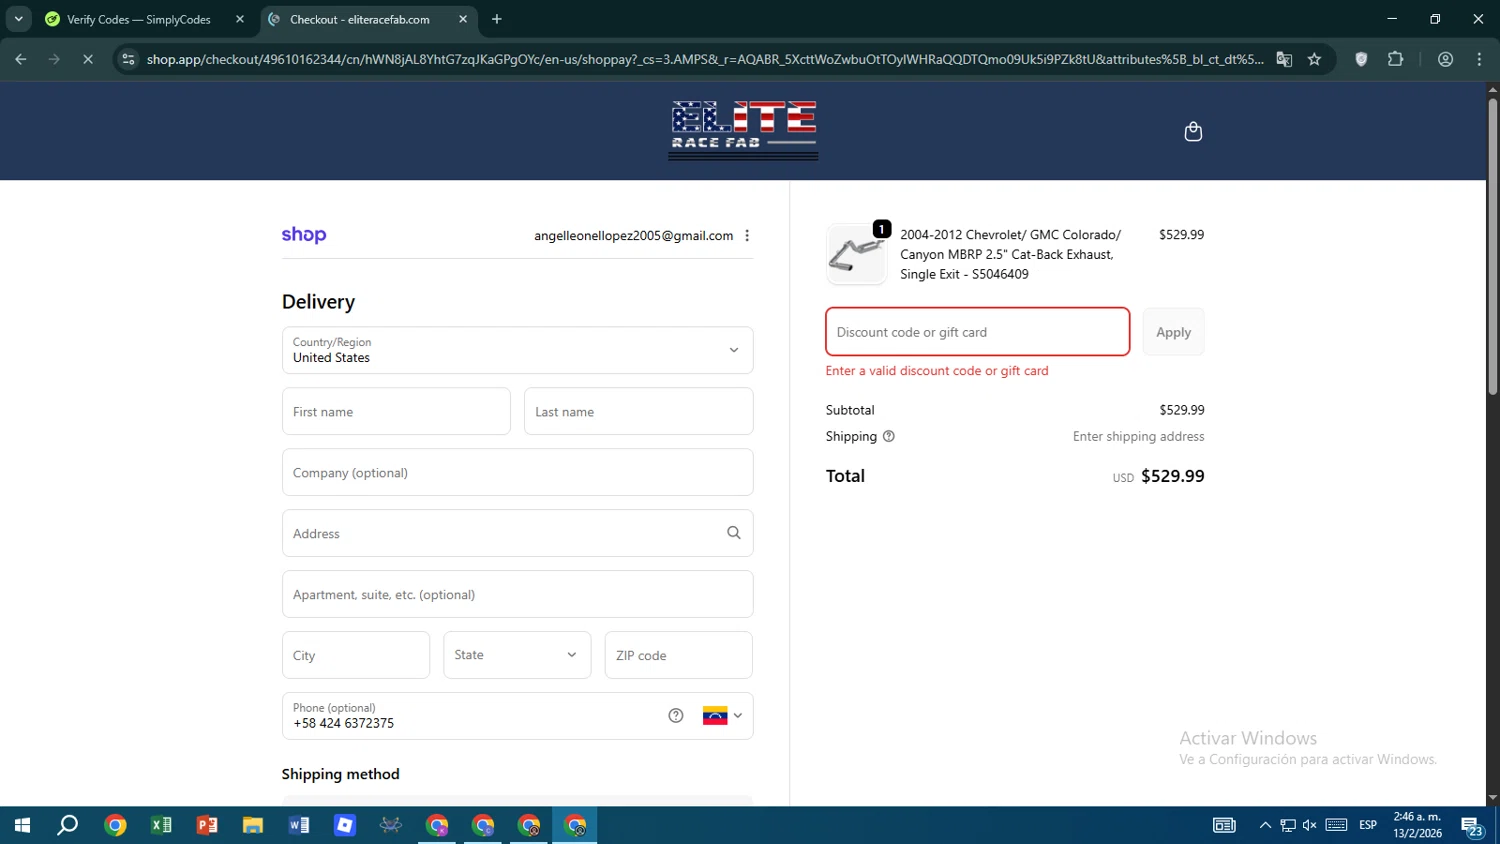
Task: Click the Total $529.99 amount
Action: tap(1172, 476)
